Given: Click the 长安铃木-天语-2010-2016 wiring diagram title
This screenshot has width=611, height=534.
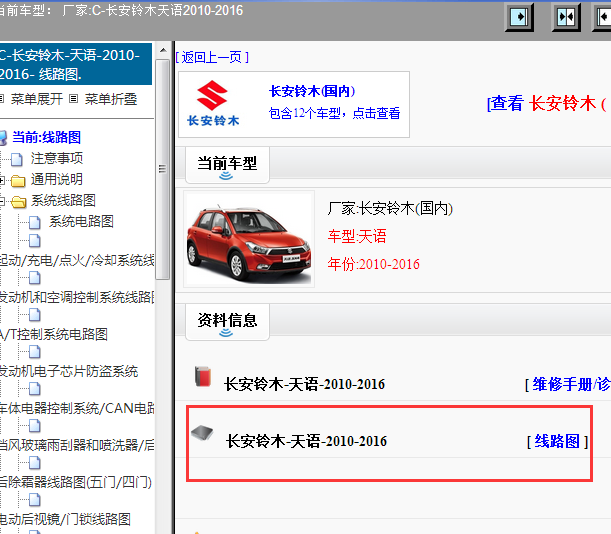Looking at the screenshot, I should click(307, 442).
